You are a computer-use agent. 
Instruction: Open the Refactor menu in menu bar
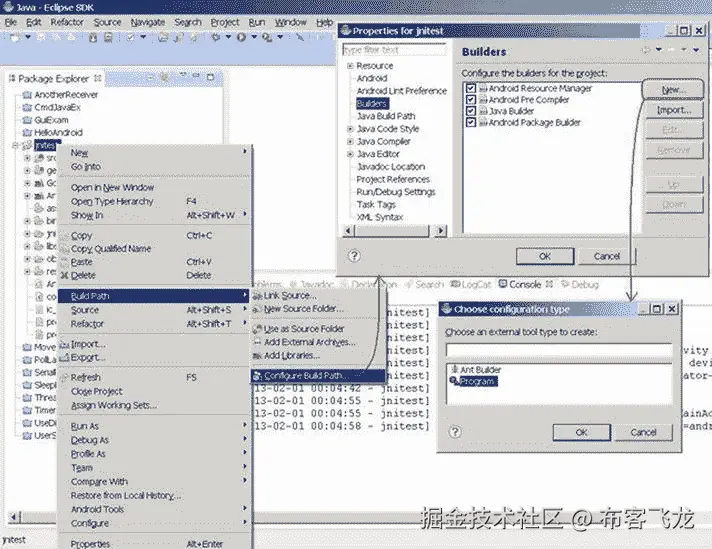(x=67, y=22)
